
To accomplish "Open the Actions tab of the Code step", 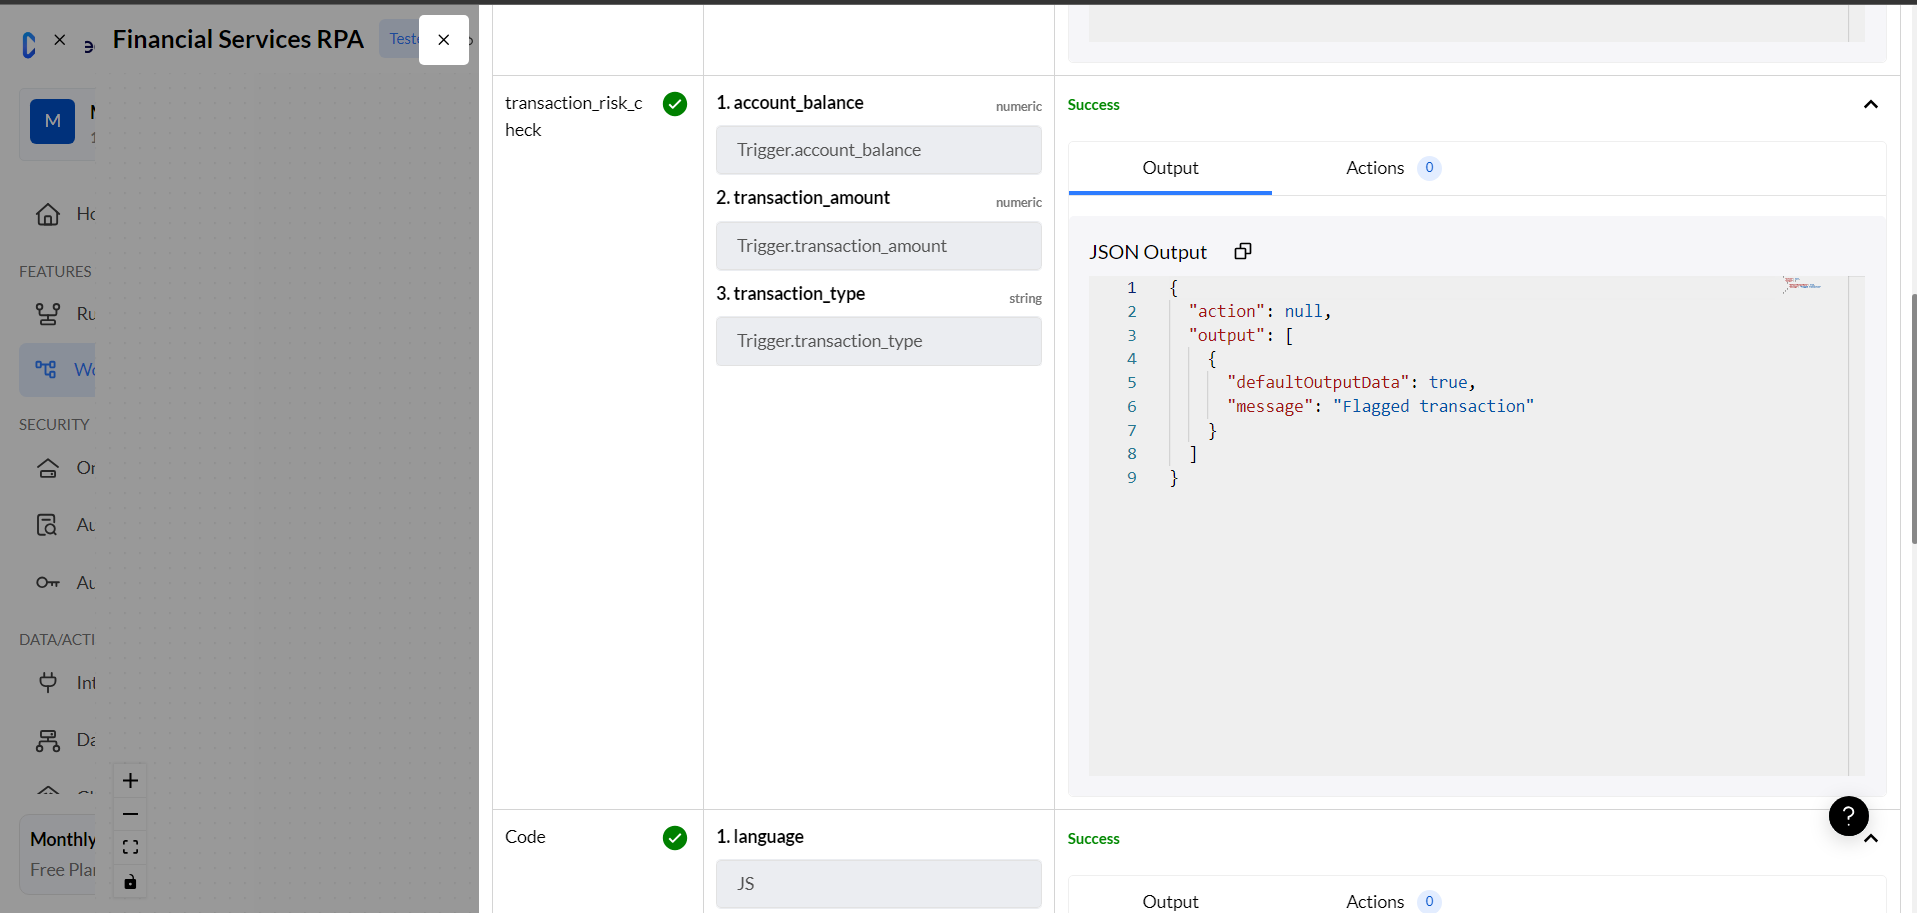I will pyautogui.click(x=1392, y=901).
